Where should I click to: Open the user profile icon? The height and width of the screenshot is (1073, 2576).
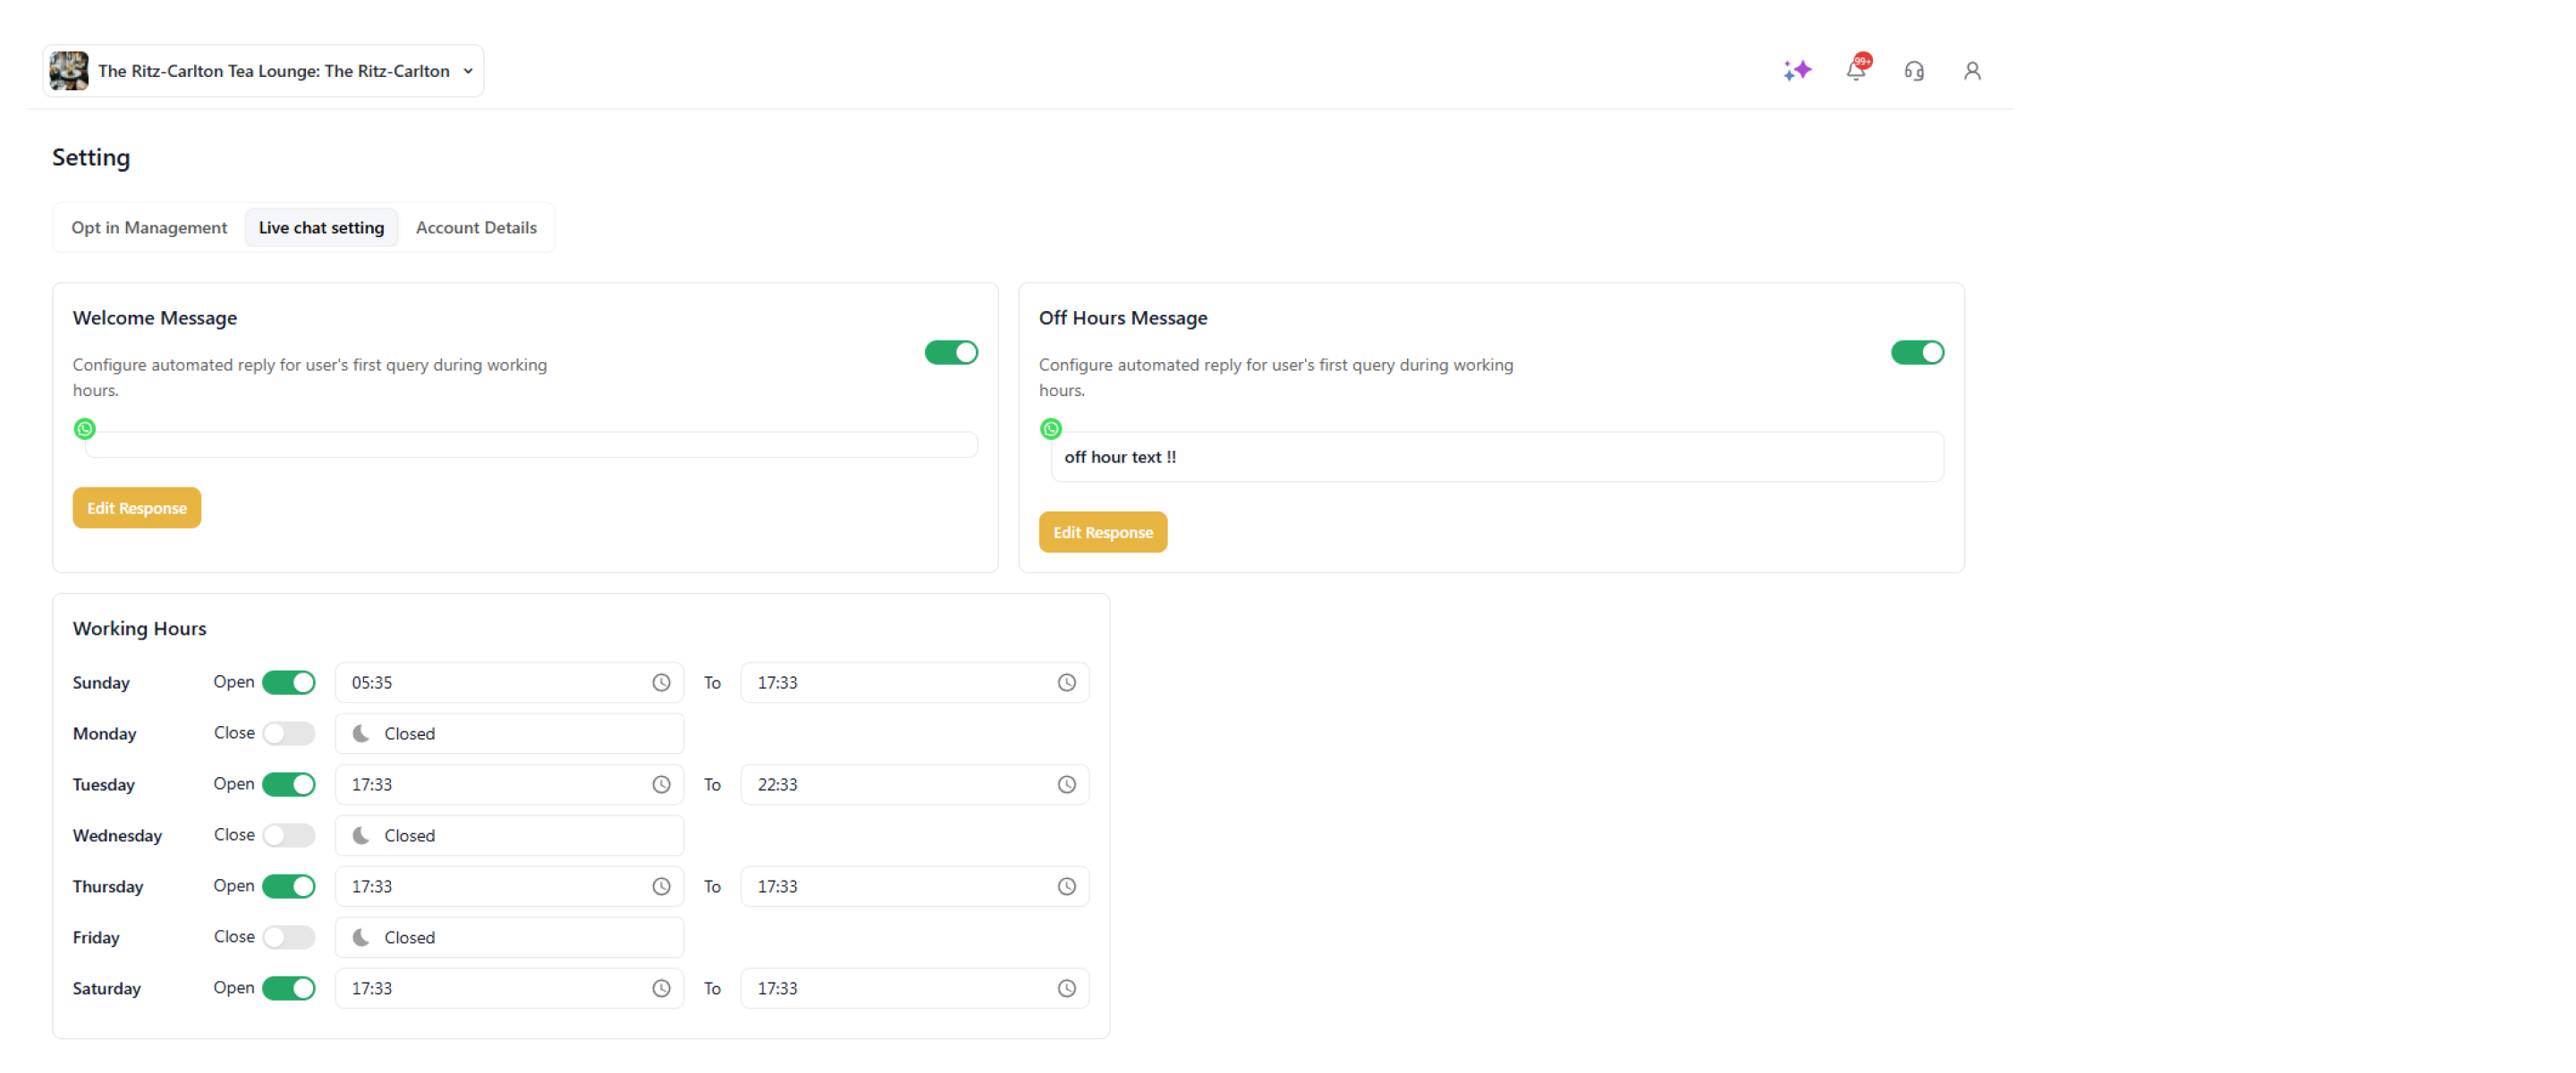[x=1972, y=71]
